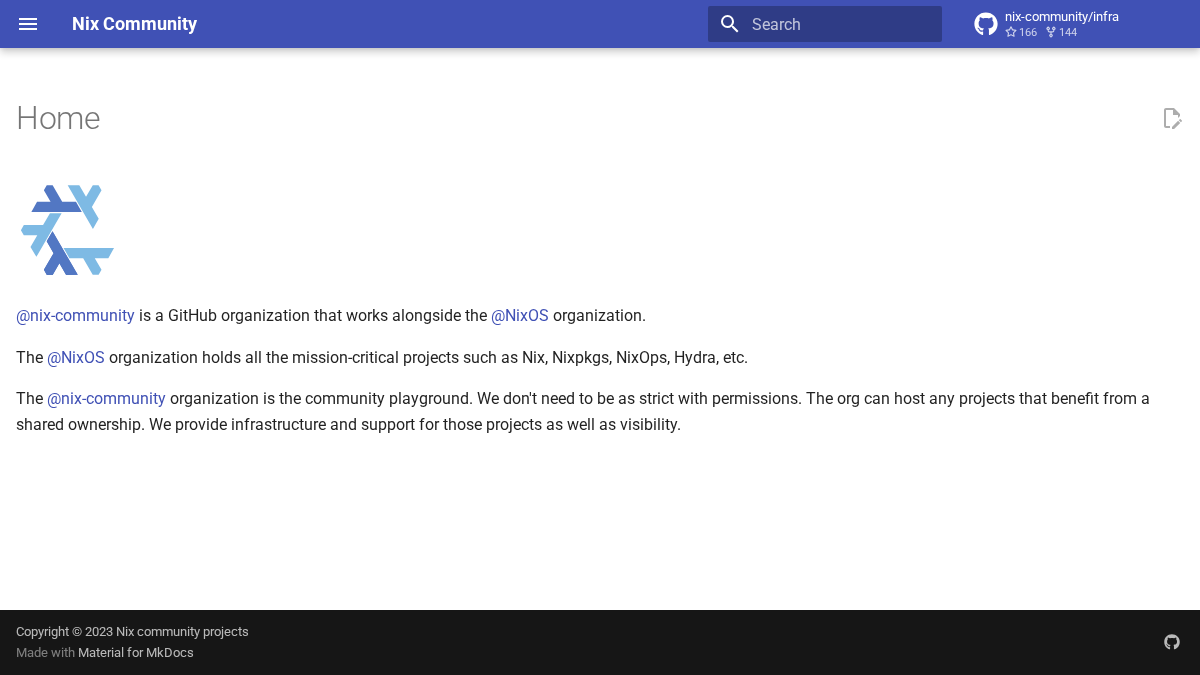Screen dimensions: 1200x675
Task: Open the first @nix-community link
Action: [x=75, y=316]
